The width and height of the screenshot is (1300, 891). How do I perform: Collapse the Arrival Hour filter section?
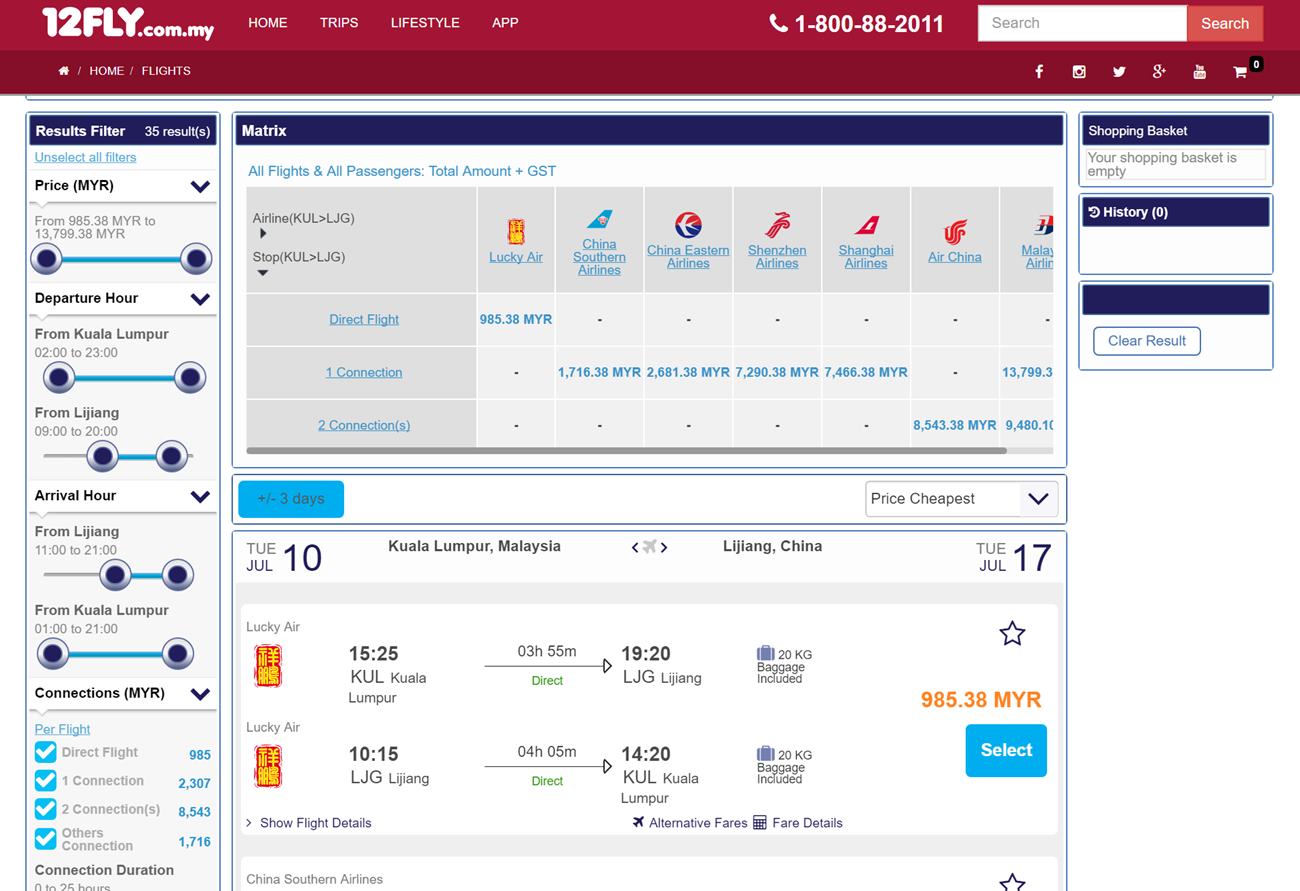click(200, 497)
